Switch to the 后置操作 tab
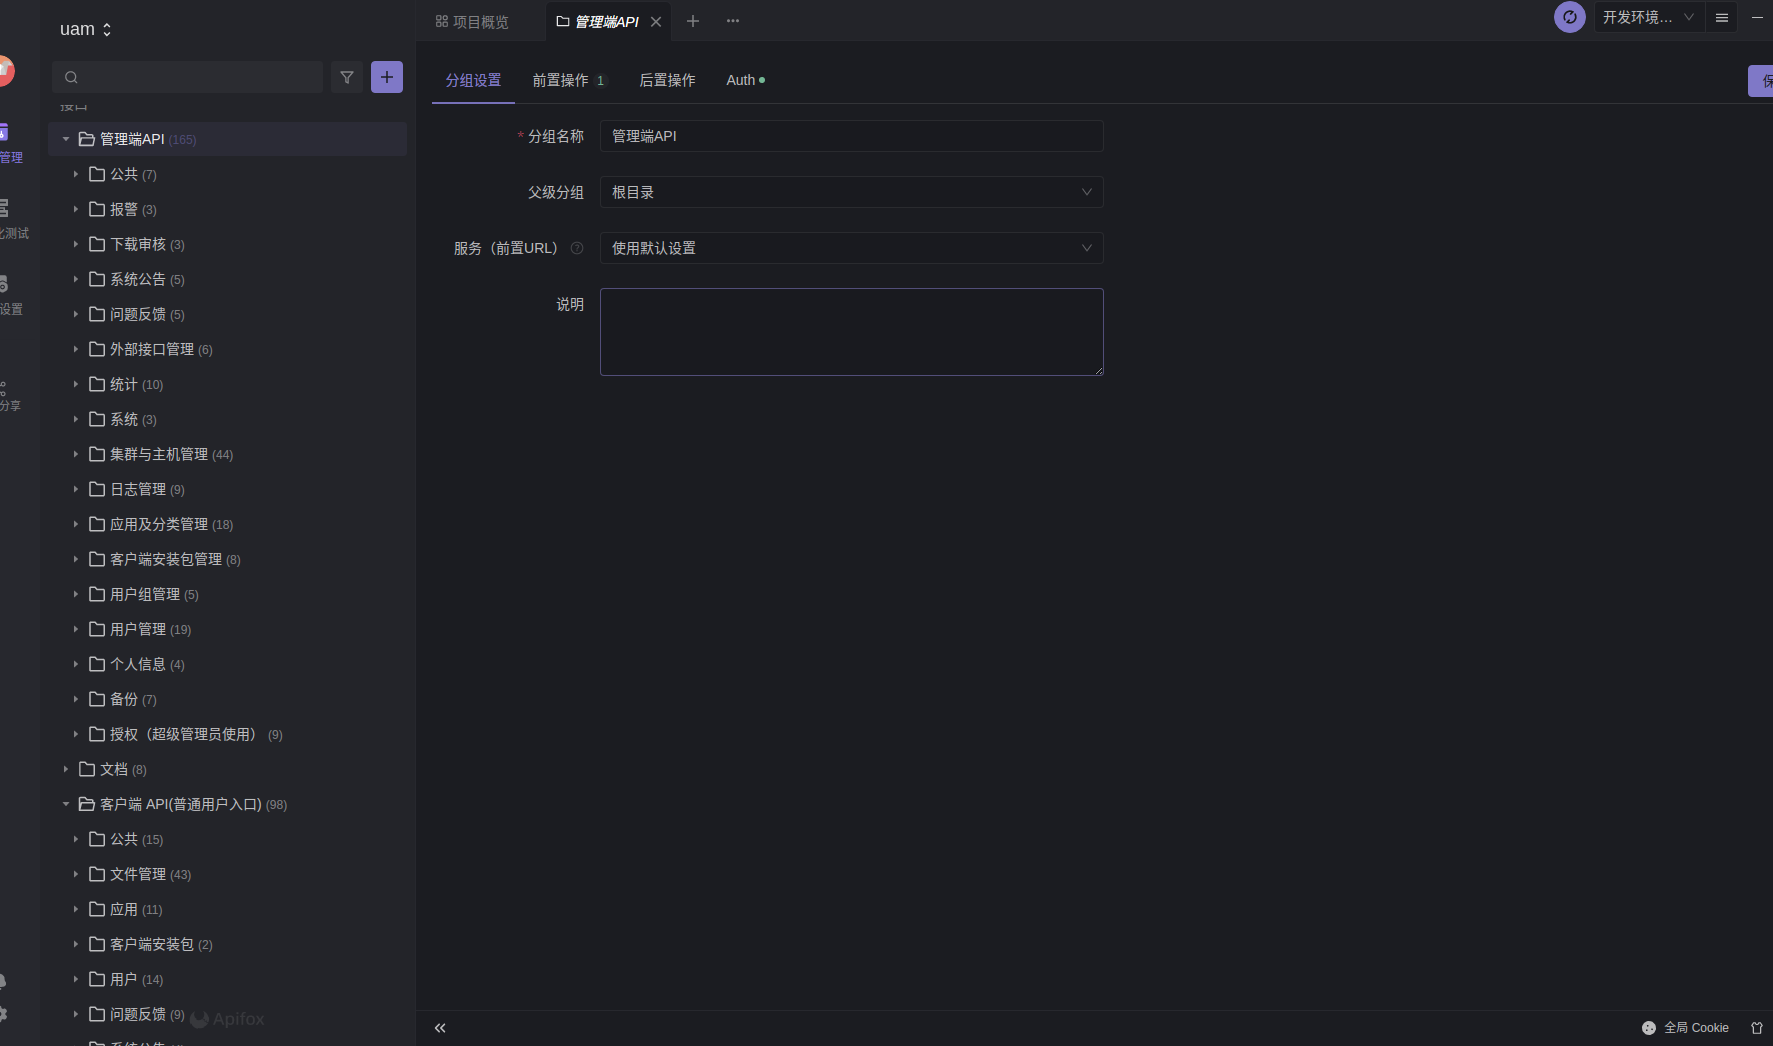The image size is (1773, 1046). (x=667, y=80)
